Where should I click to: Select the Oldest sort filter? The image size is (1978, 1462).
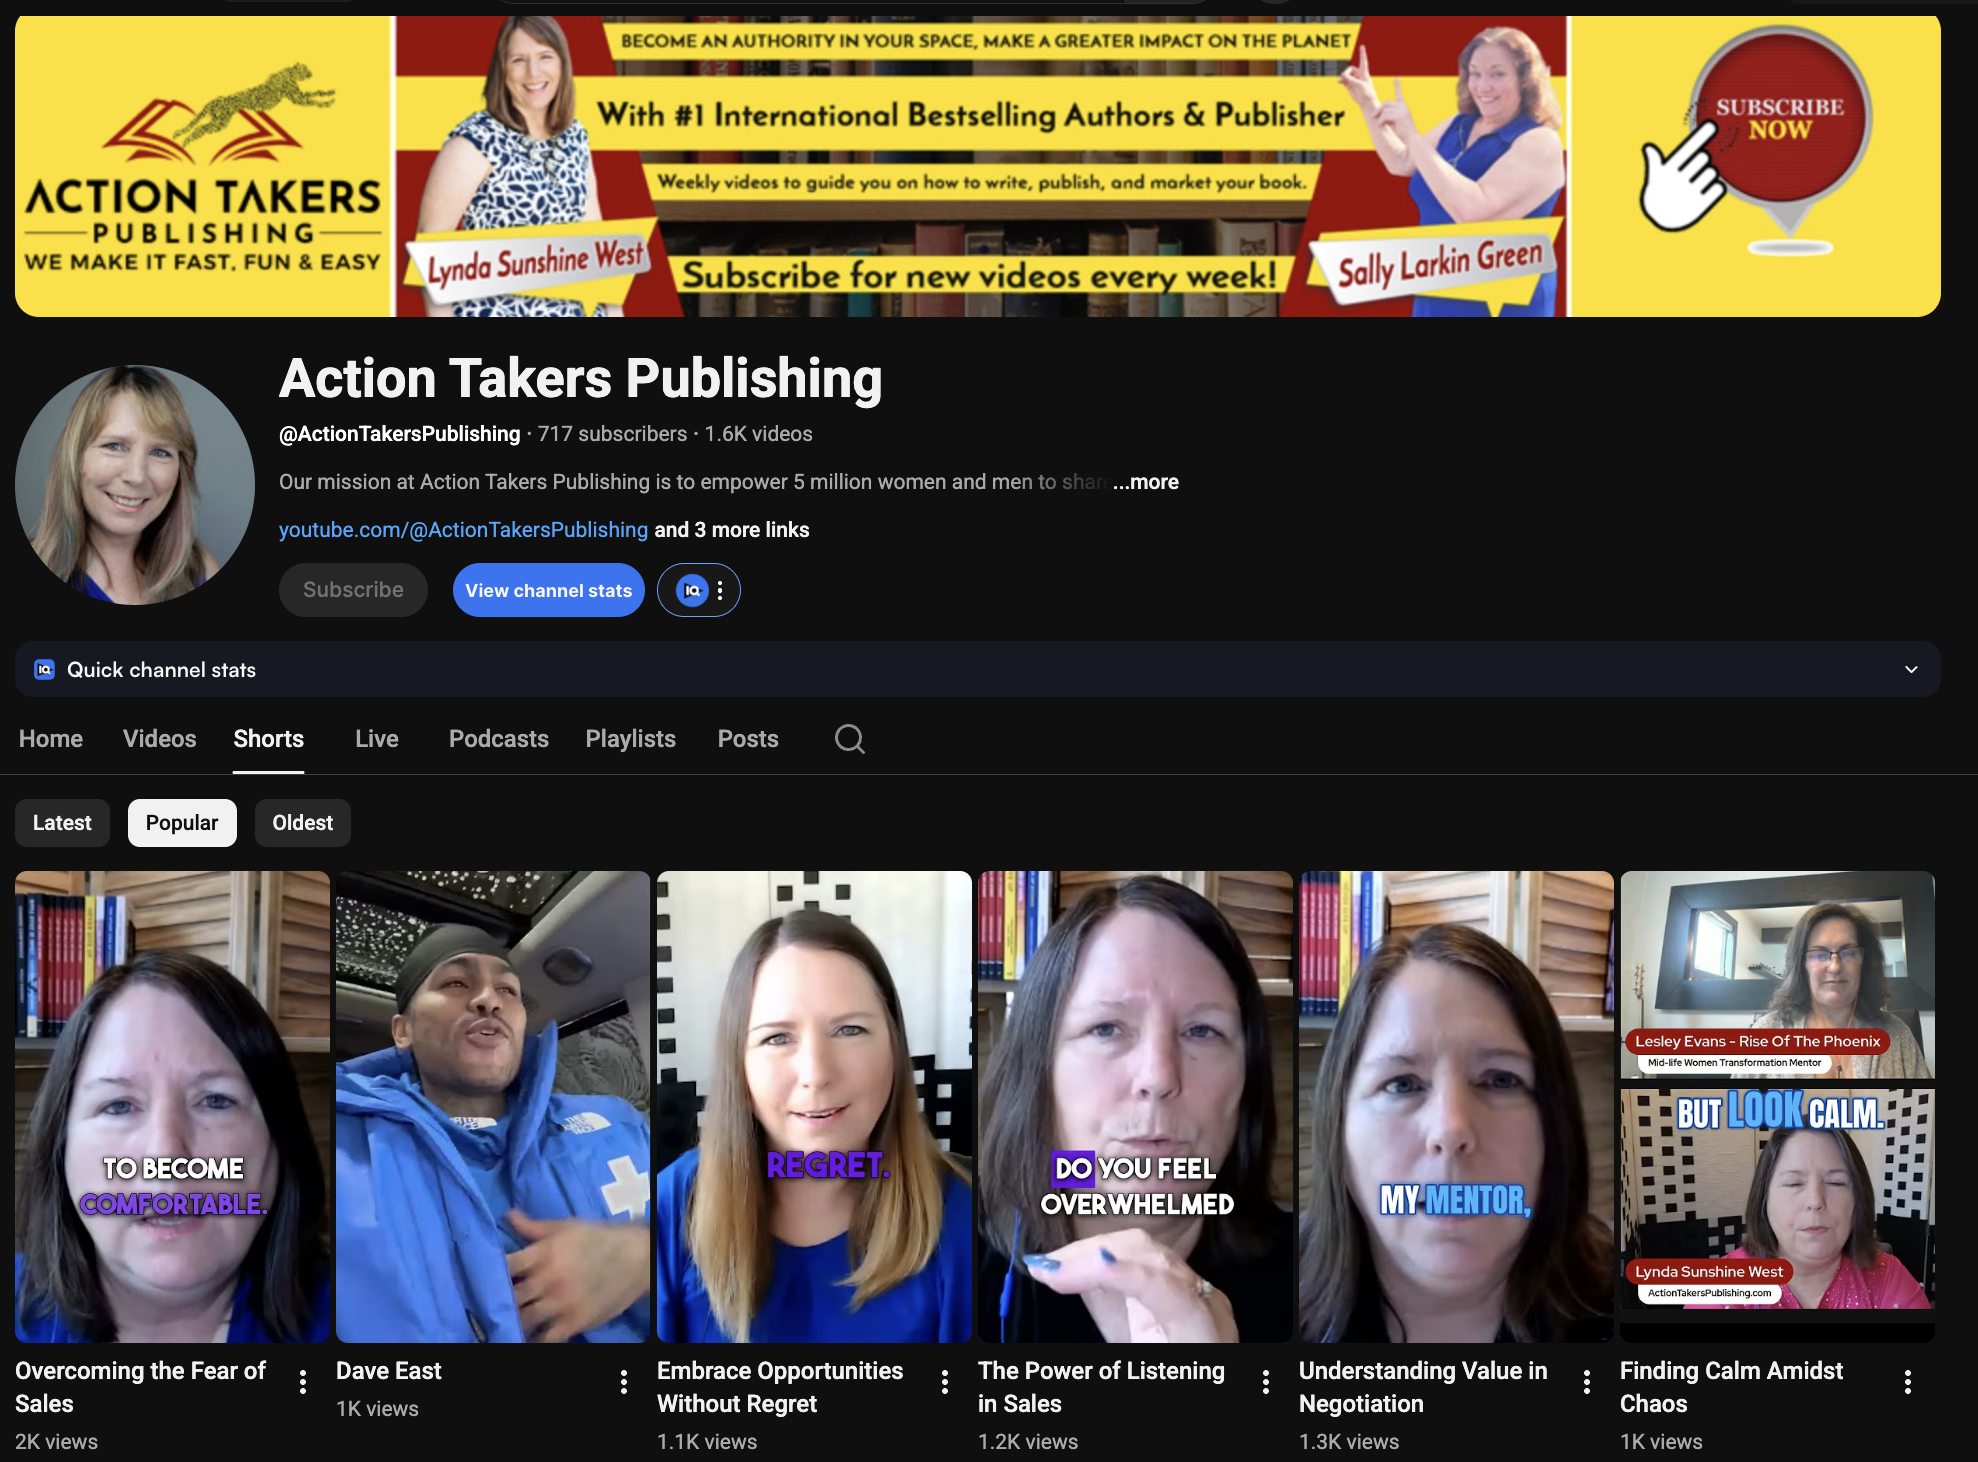tap(302, 823)
